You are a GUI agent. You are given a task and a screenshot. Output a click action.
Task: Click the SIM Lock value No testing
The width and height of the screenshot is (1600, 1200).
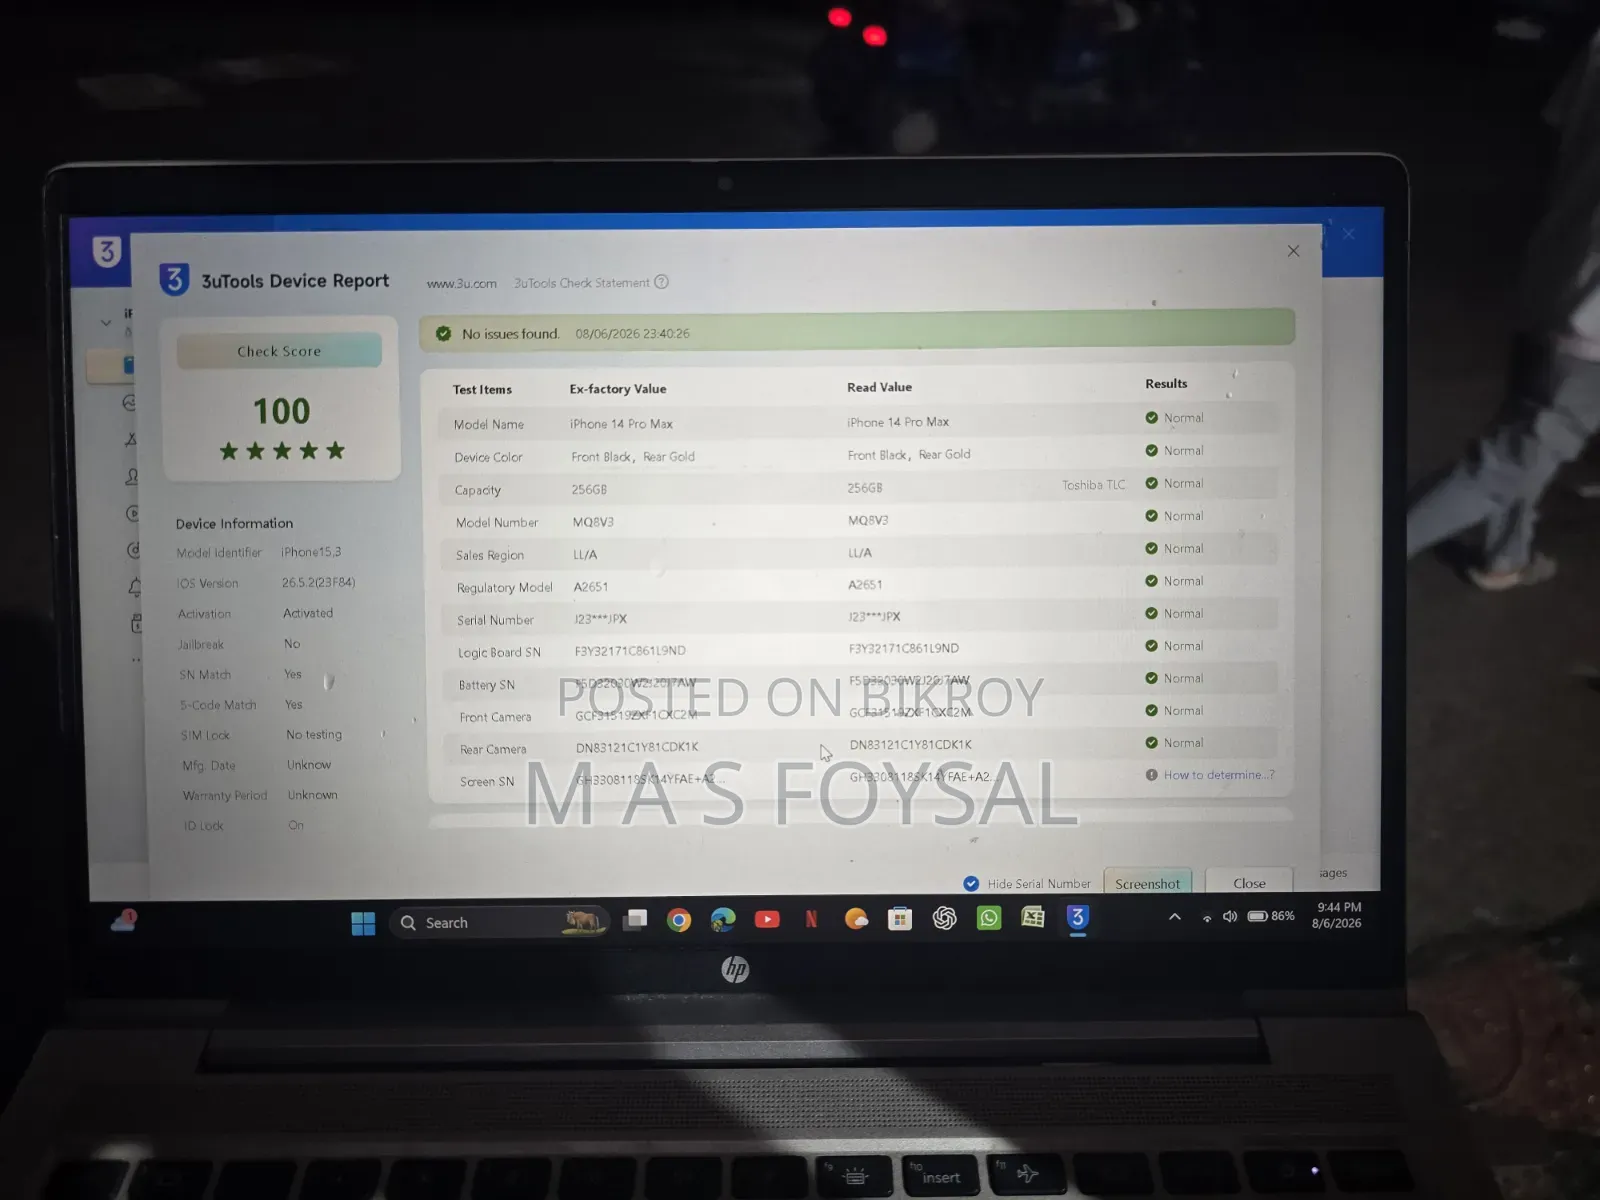tap(314, 735)
